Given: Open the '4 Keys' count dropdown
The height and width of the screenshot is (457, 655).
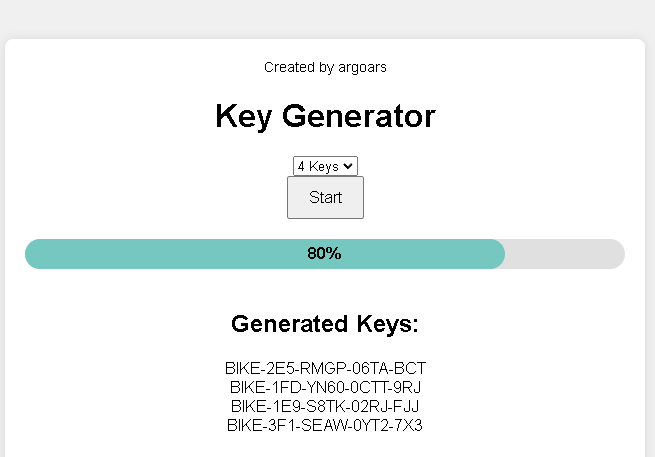Looking at the screenshot, I should 320,166.
